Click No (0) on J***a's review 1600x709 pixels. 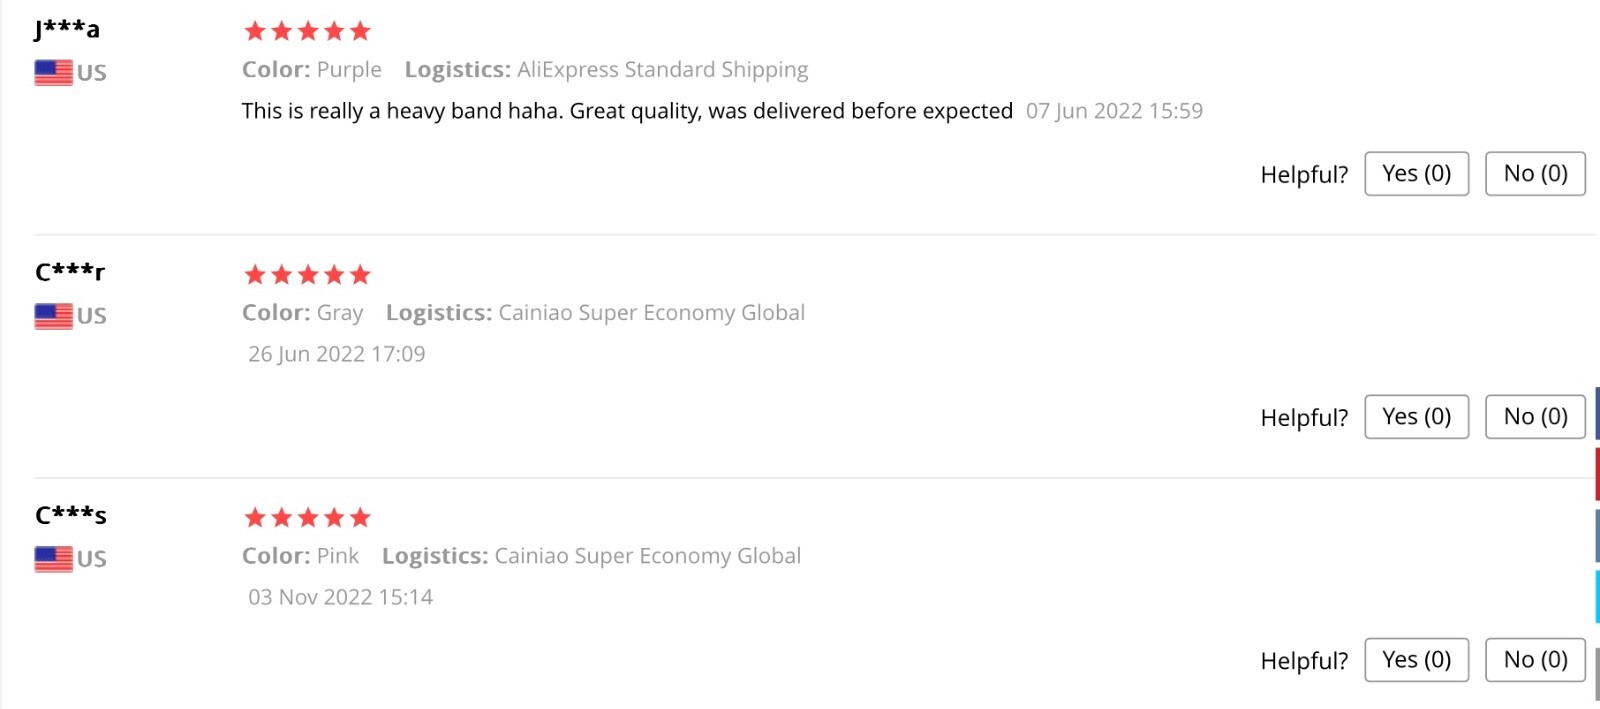point(1535,173)
